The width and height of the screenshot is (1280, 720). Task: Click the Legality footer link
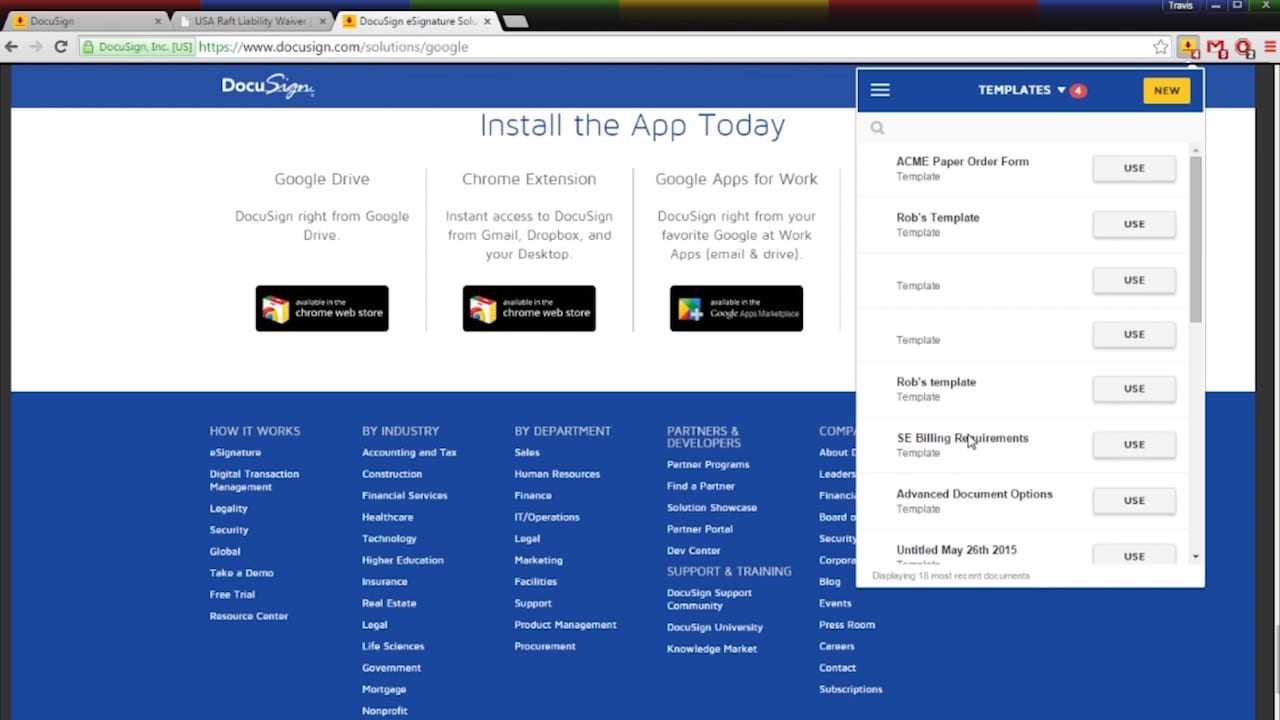click(229, 509)
